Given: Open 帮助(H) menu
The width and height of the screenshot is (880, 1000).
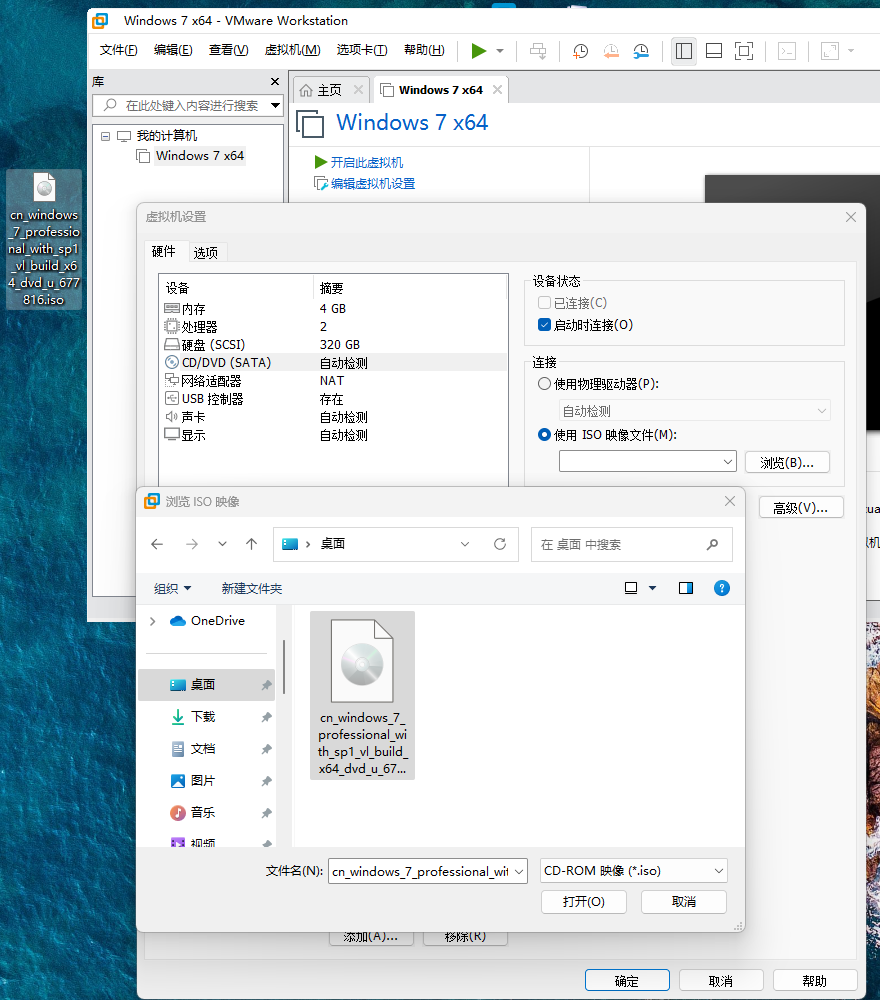Looking at the screenshot, I should (424, 50).
